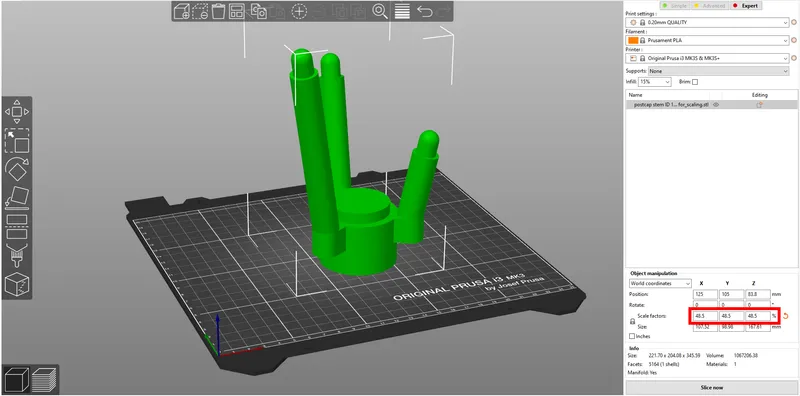Enable the Inches checkbox
The width and height of the screenshot is (800, 396).
[x=632, y=336]
